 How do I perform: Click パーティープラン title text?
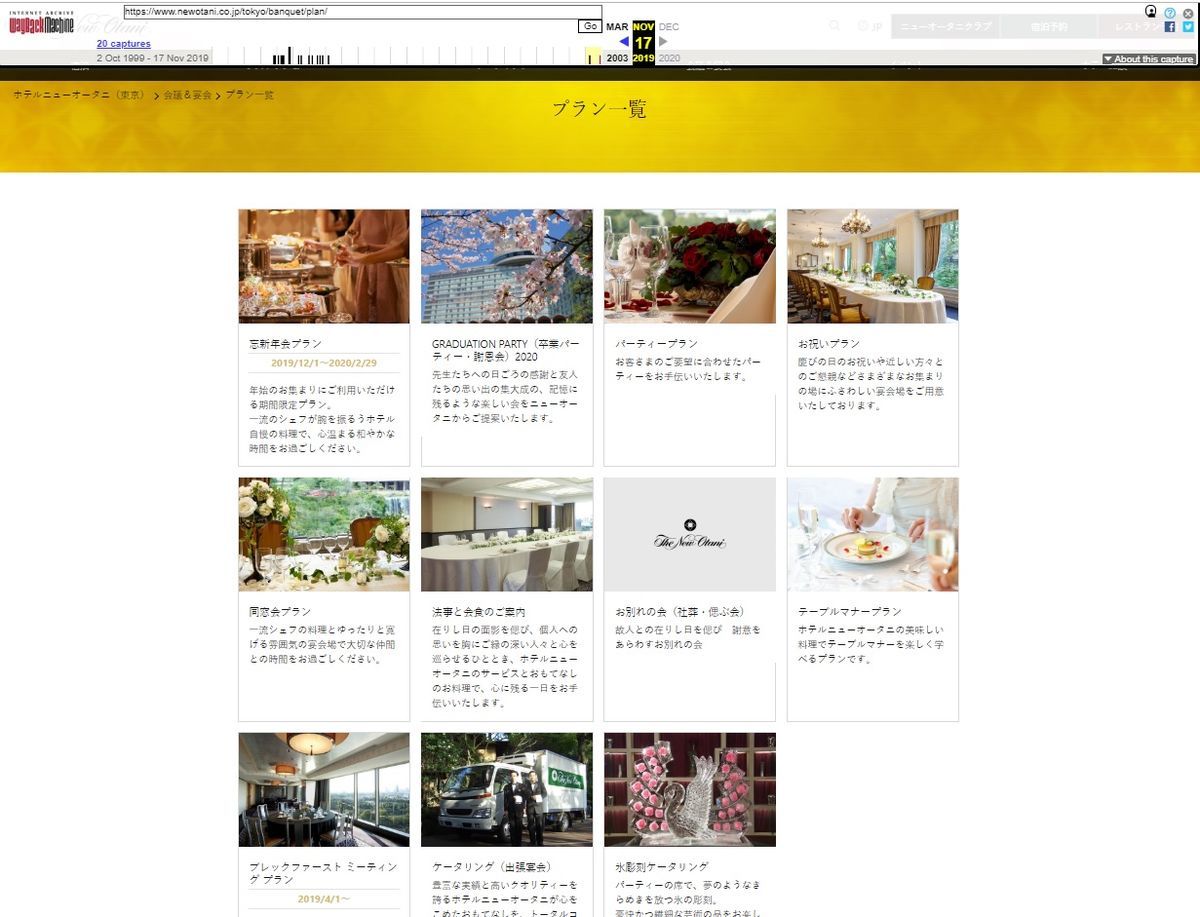(657, 343)
